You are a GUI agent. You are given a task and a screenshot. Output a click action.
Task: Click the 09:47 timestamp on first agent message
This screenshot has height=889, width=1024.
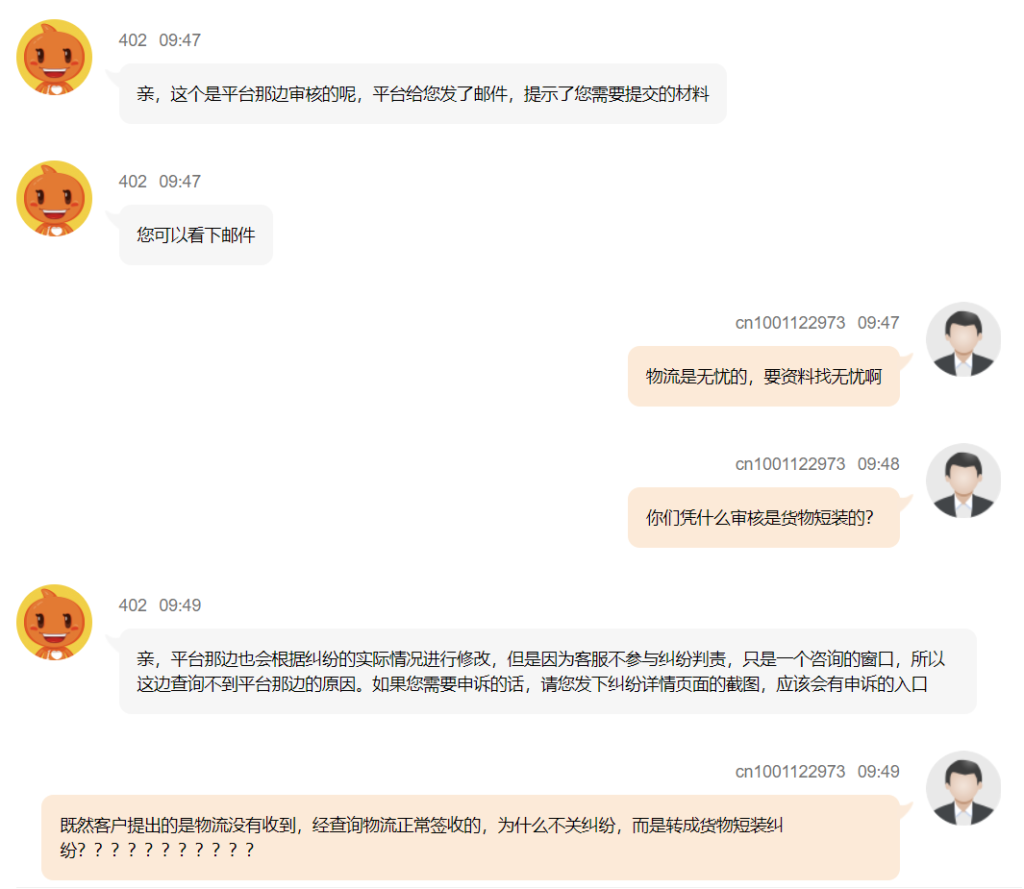tap(180, 40)
